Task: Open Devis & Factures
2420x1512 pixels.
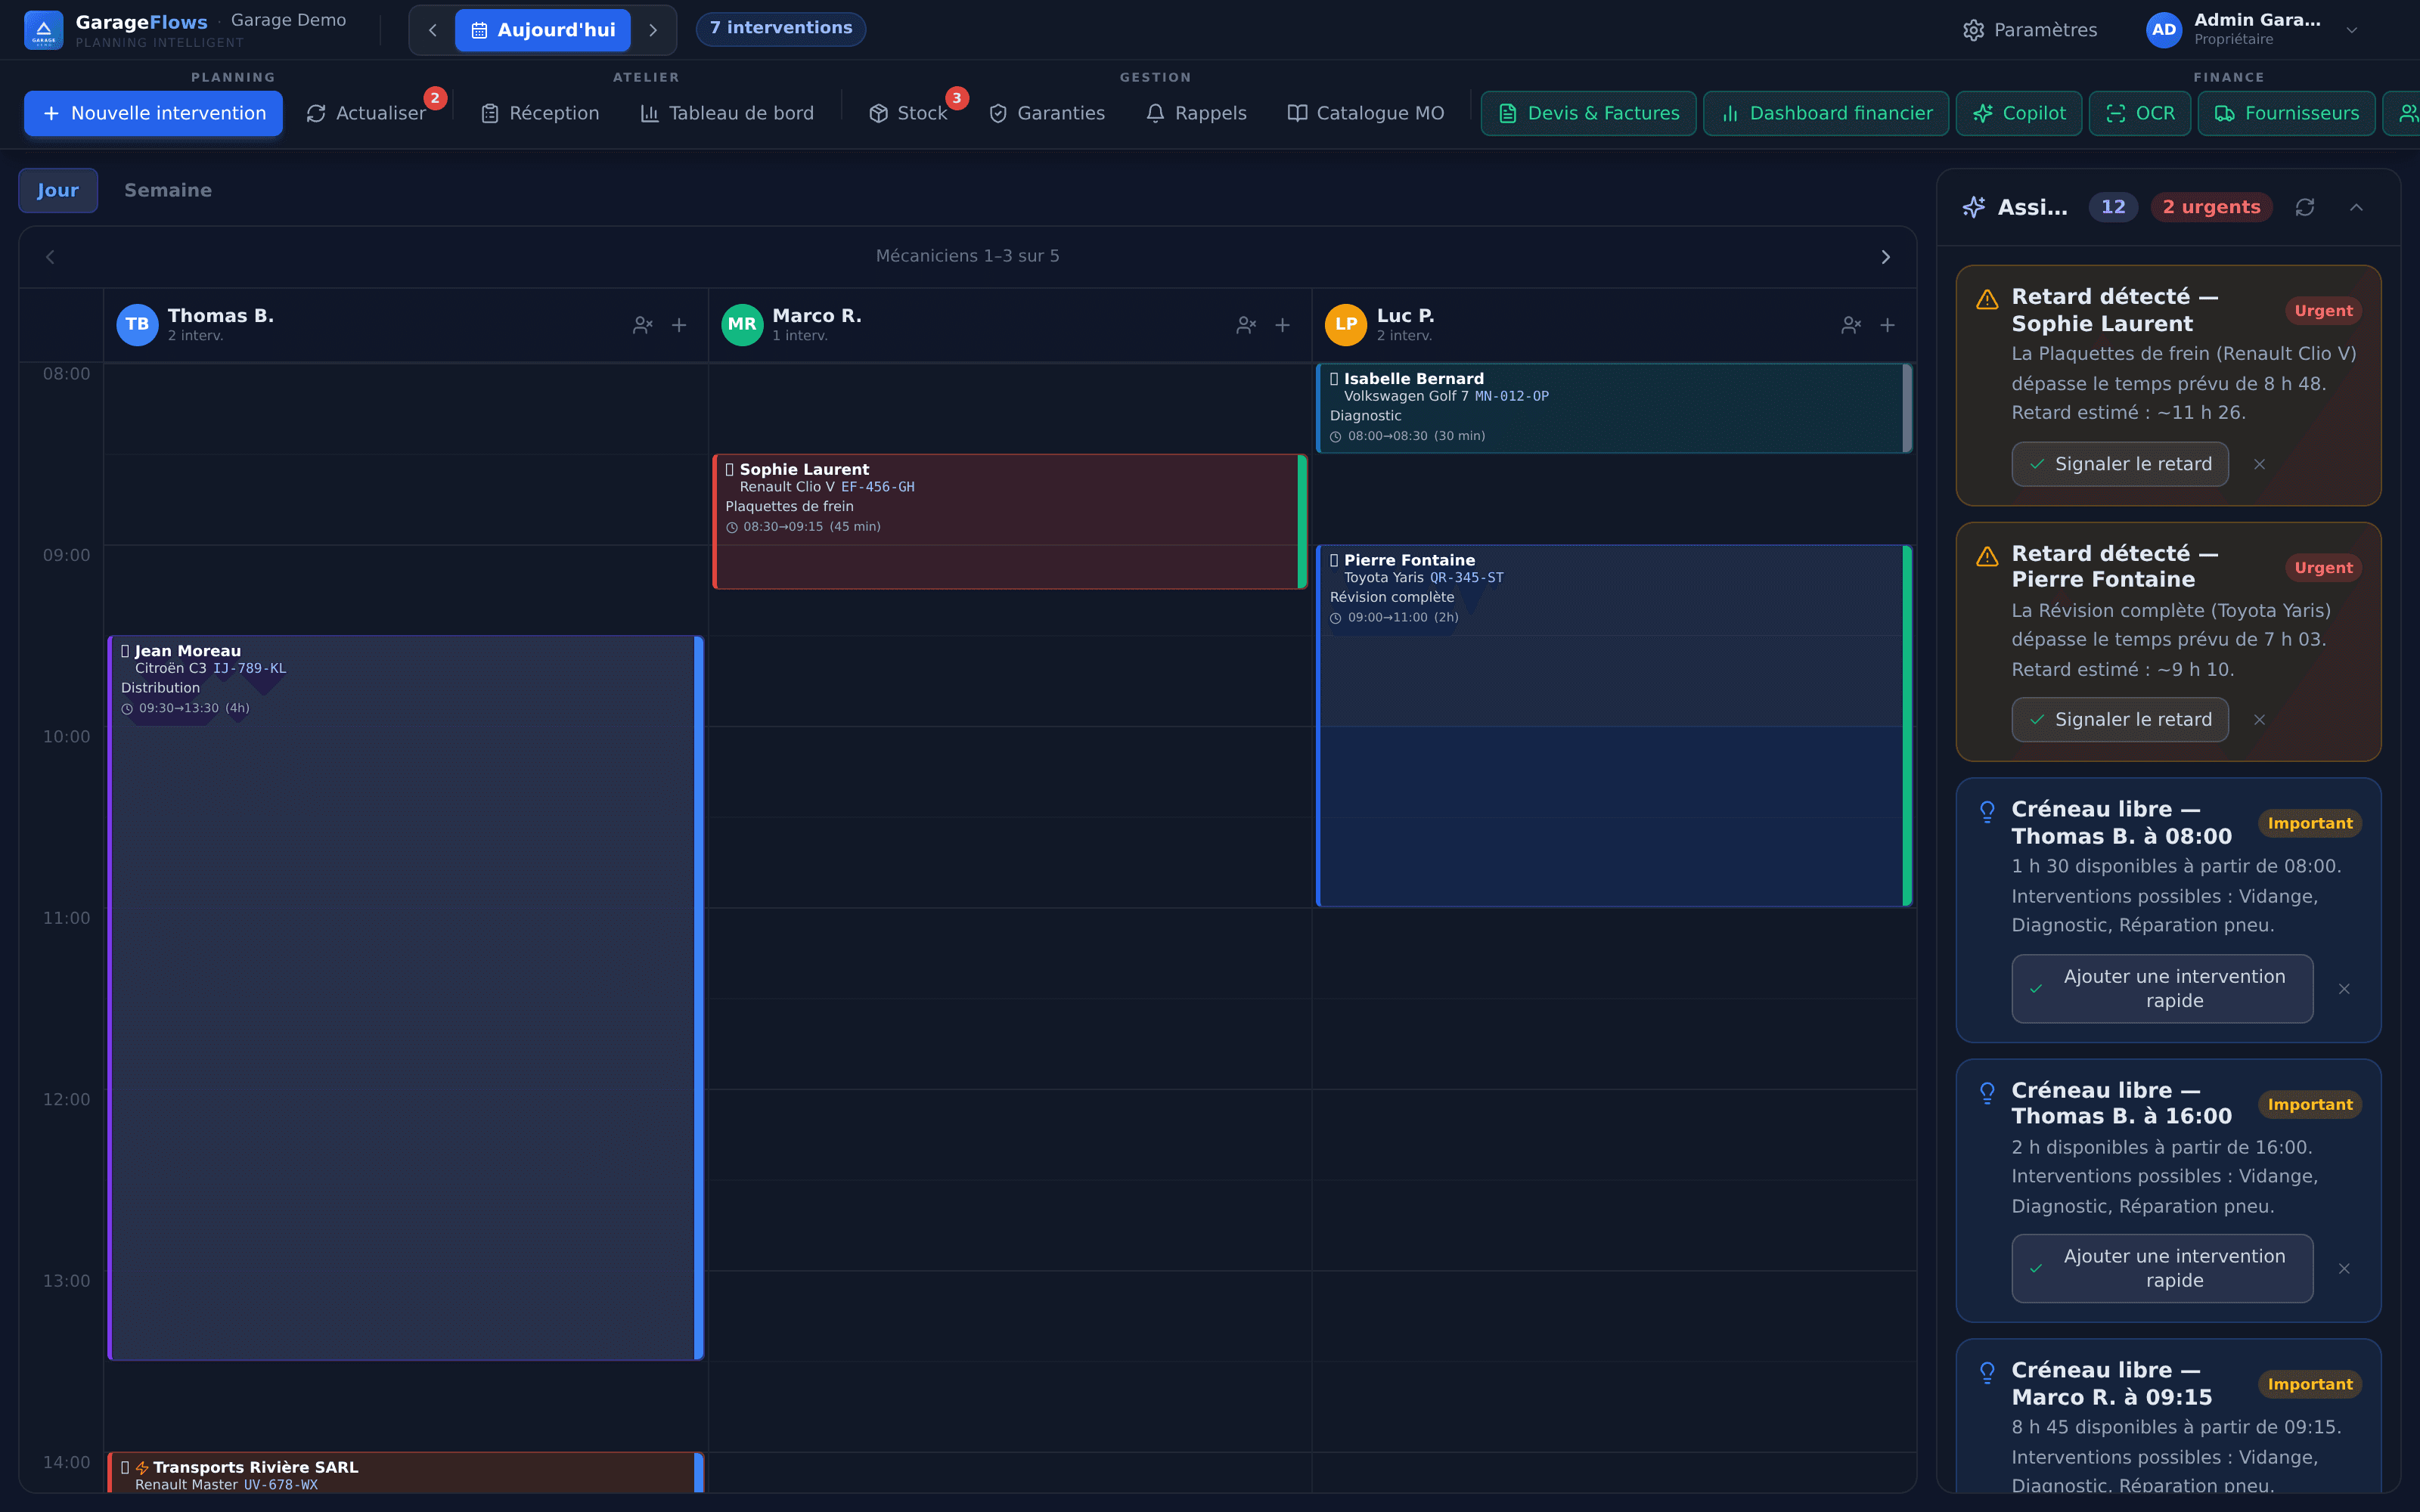Action: 1588,113
